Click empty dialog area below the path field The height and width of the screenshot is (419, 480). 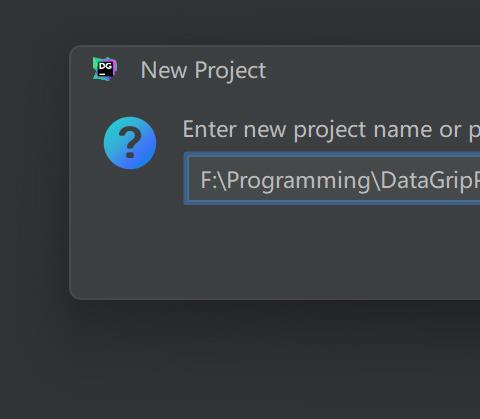tap(300, 250)
